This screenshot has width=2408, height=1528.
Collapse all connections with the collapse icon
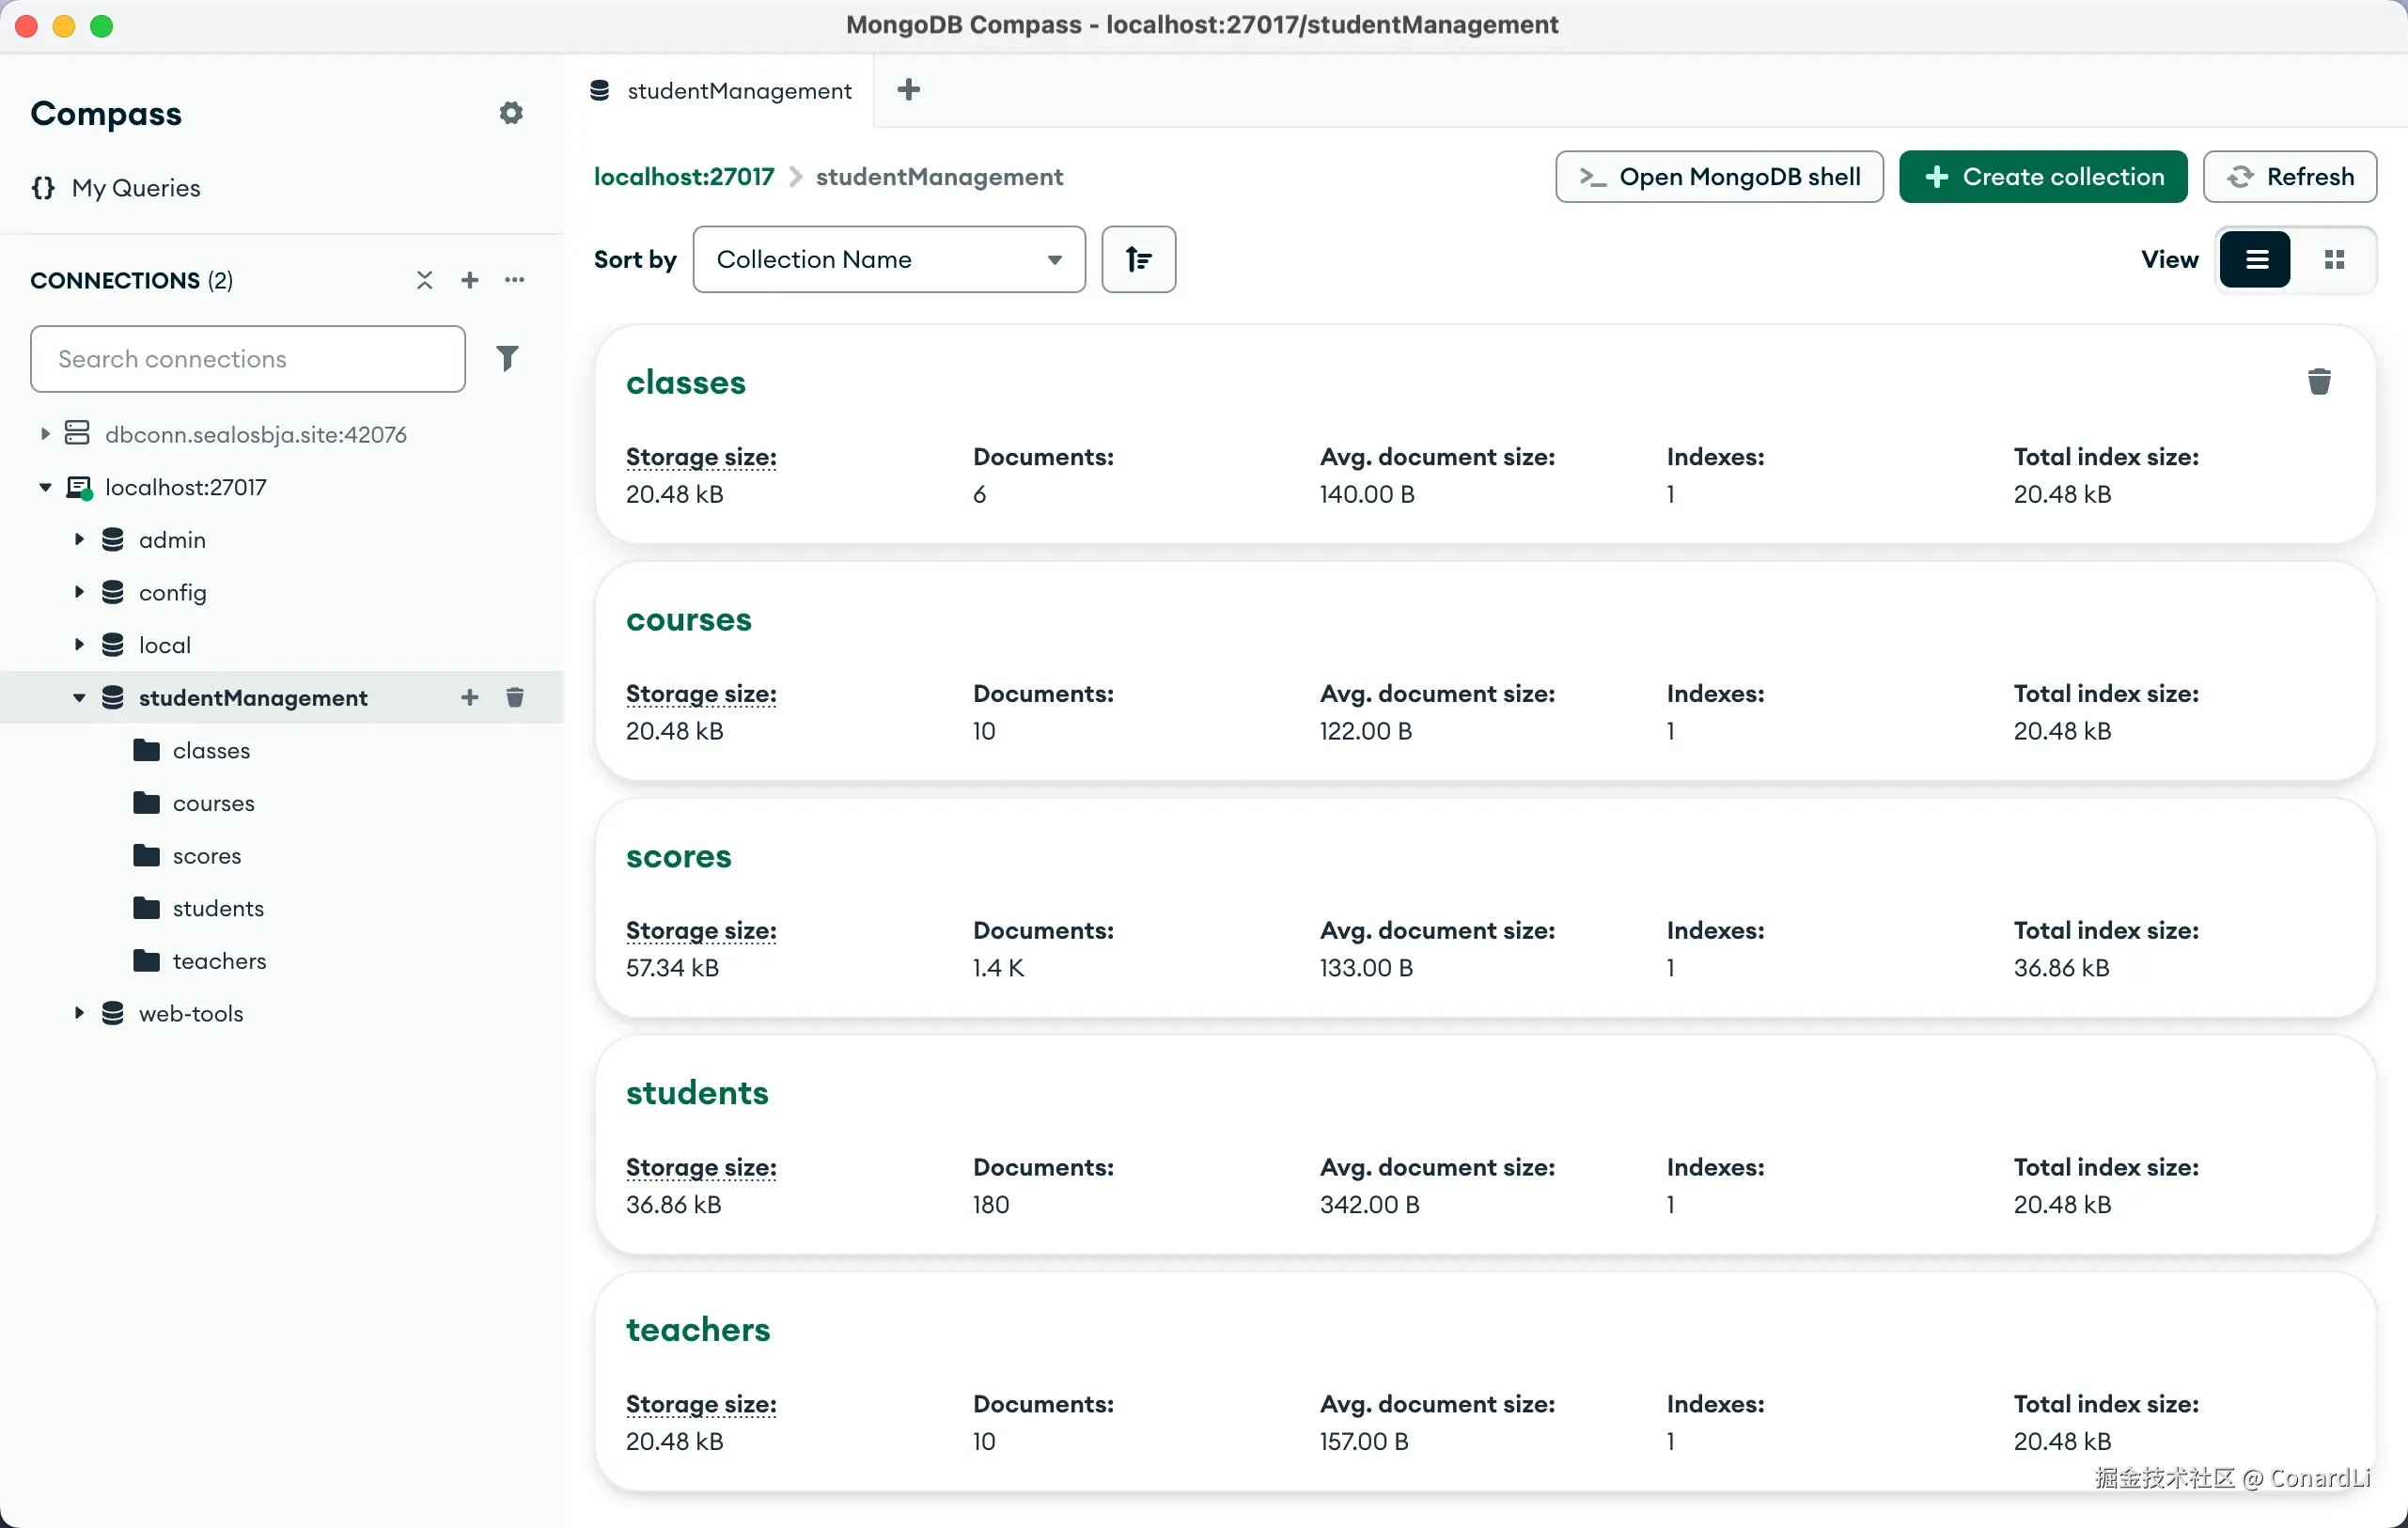[424, 280]
